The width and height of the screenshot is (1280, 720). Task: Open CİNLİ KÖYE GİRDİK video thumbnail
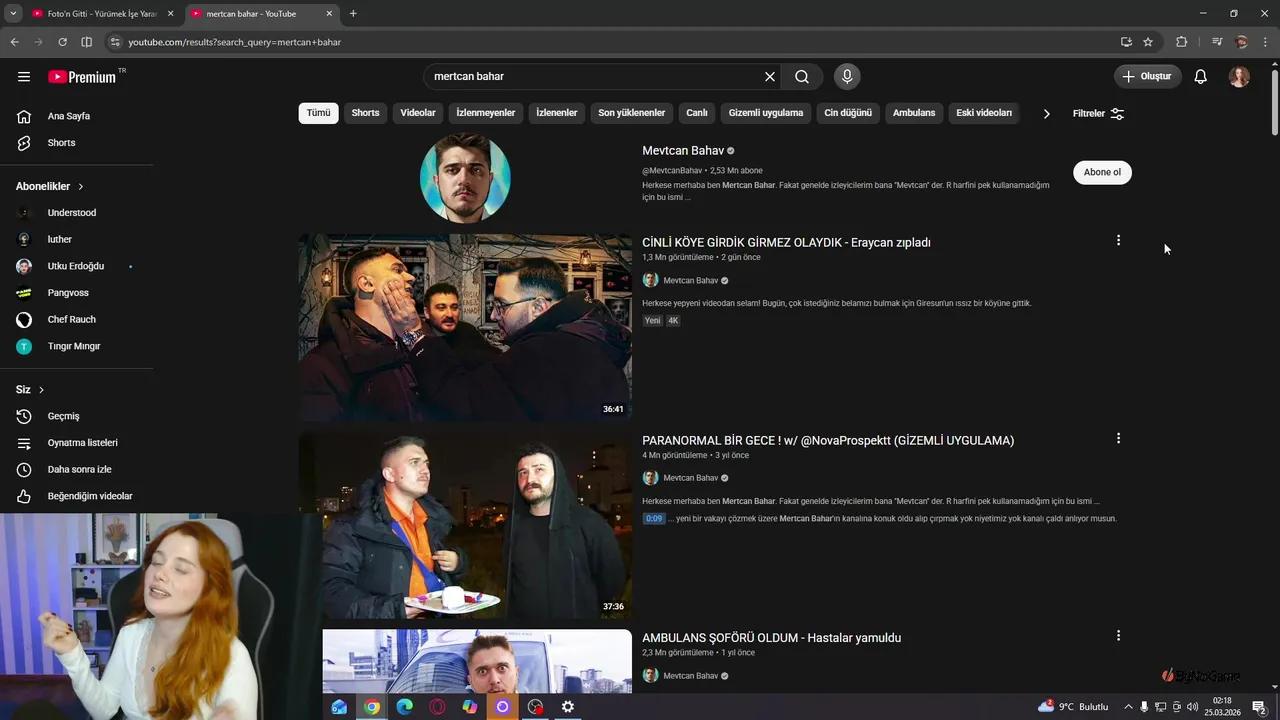[x=465, y=327]
